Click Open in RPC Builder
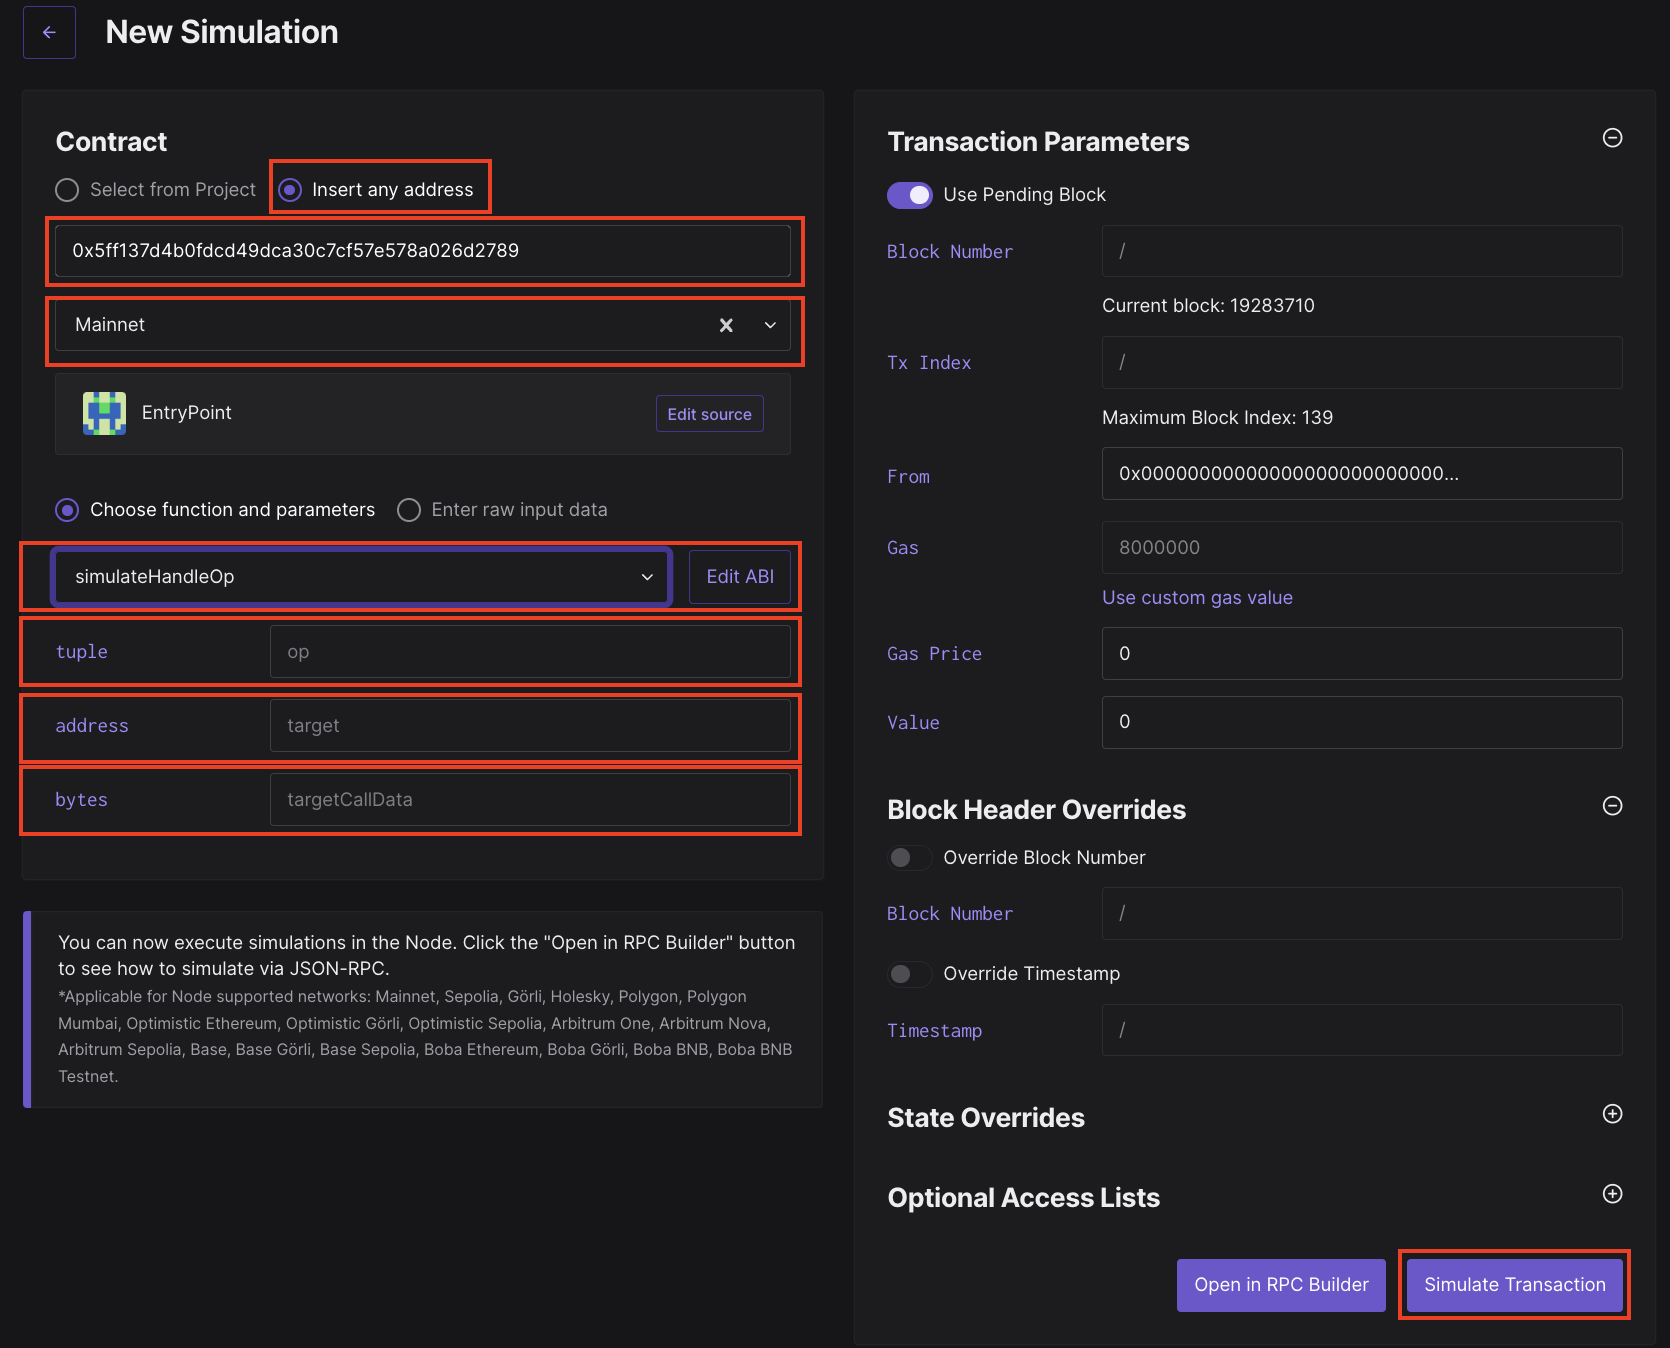1670x1348 pixels. tap(1281, 1285)
